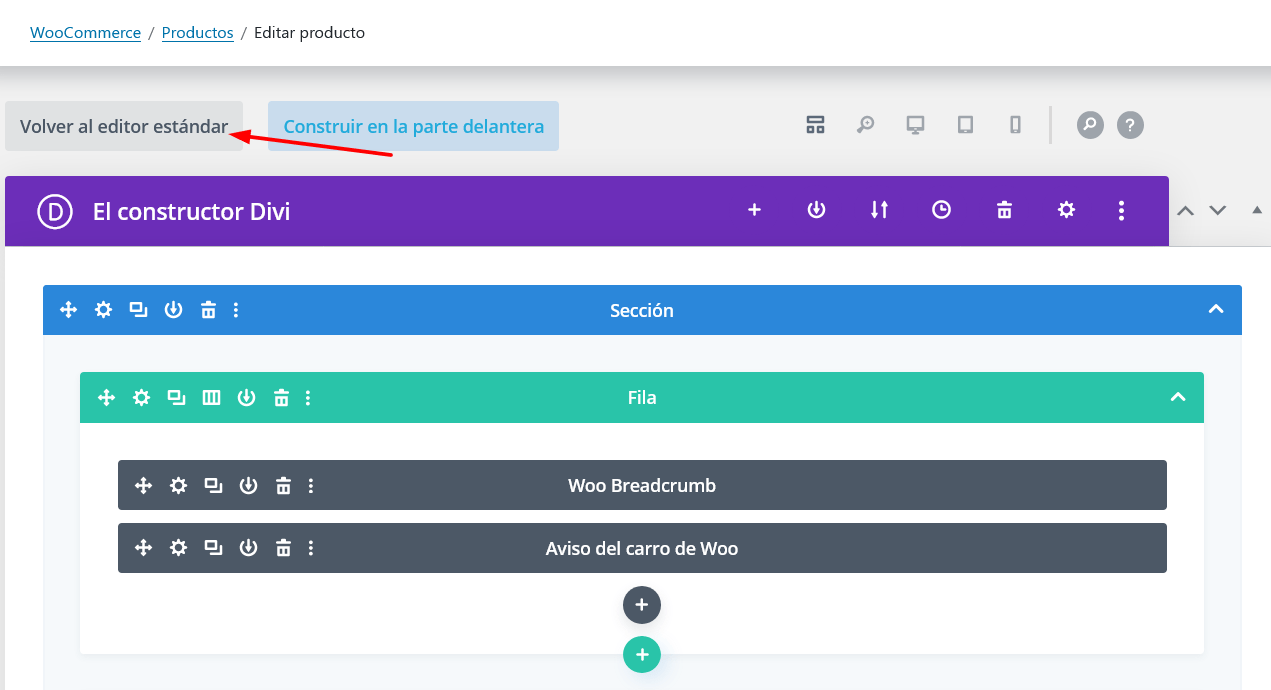Click El constructor Divi title
Viewport: 1271px width, 690px height.
192,212
